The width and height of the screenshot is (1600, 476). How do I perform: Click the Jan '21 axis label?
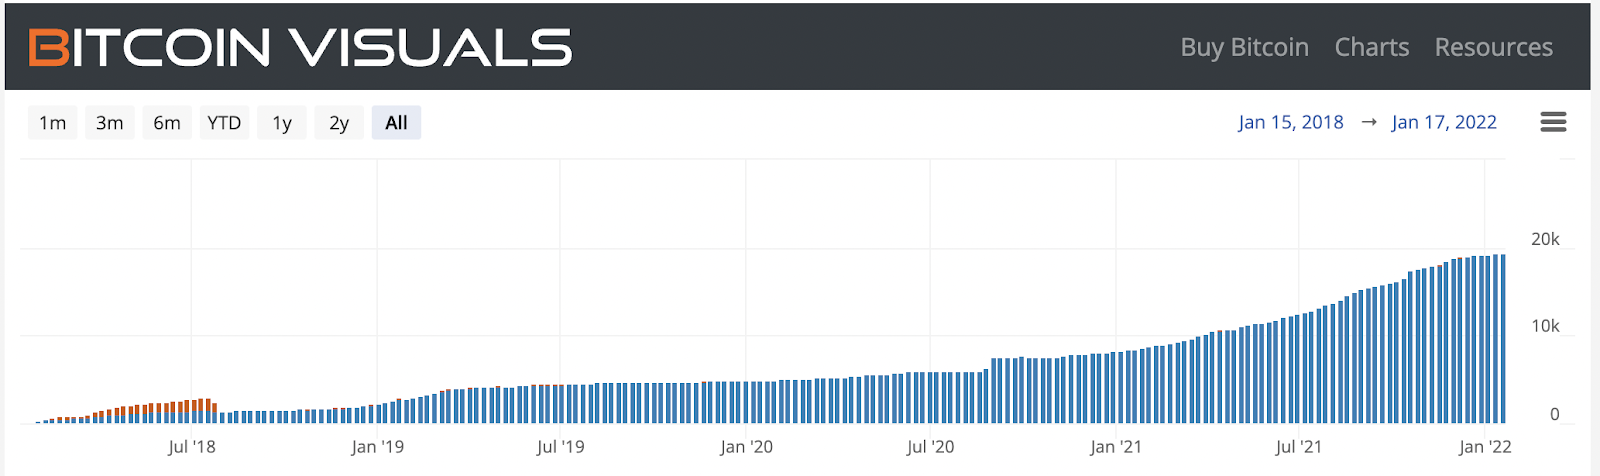point(1116,447)
